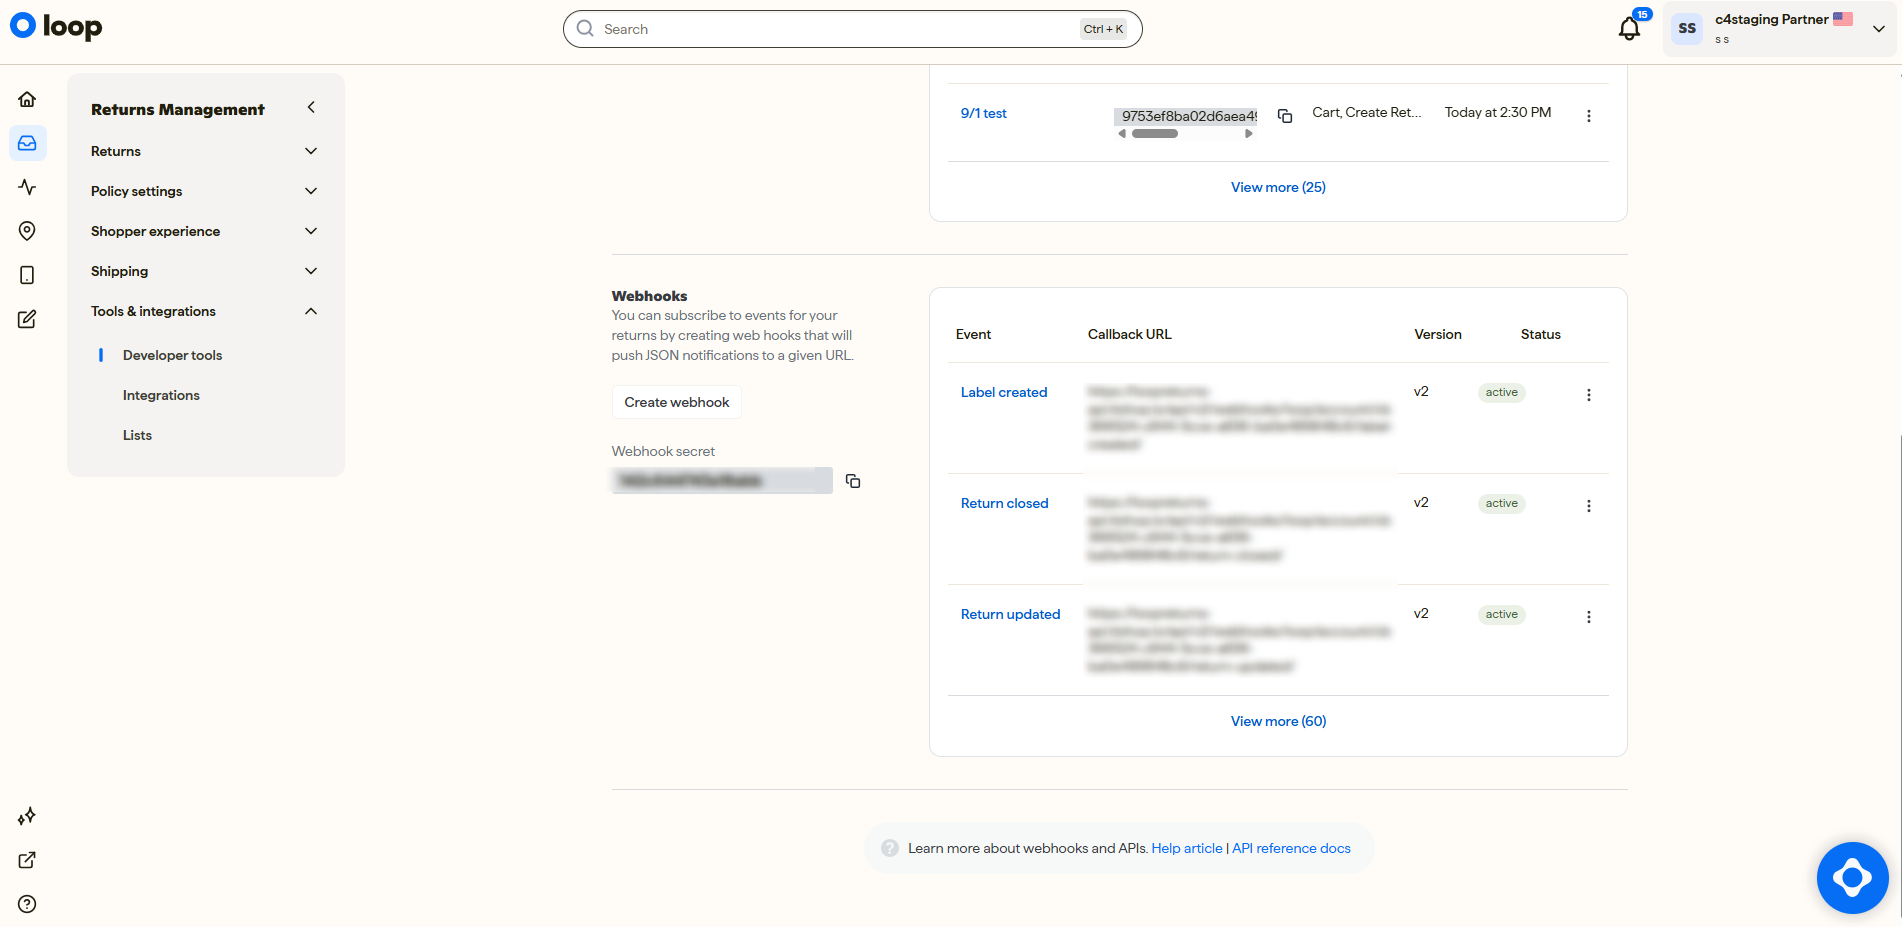The image size is (1902, 927).
Task: Select the location pin sidebar icon
Action: coord(27,231)
